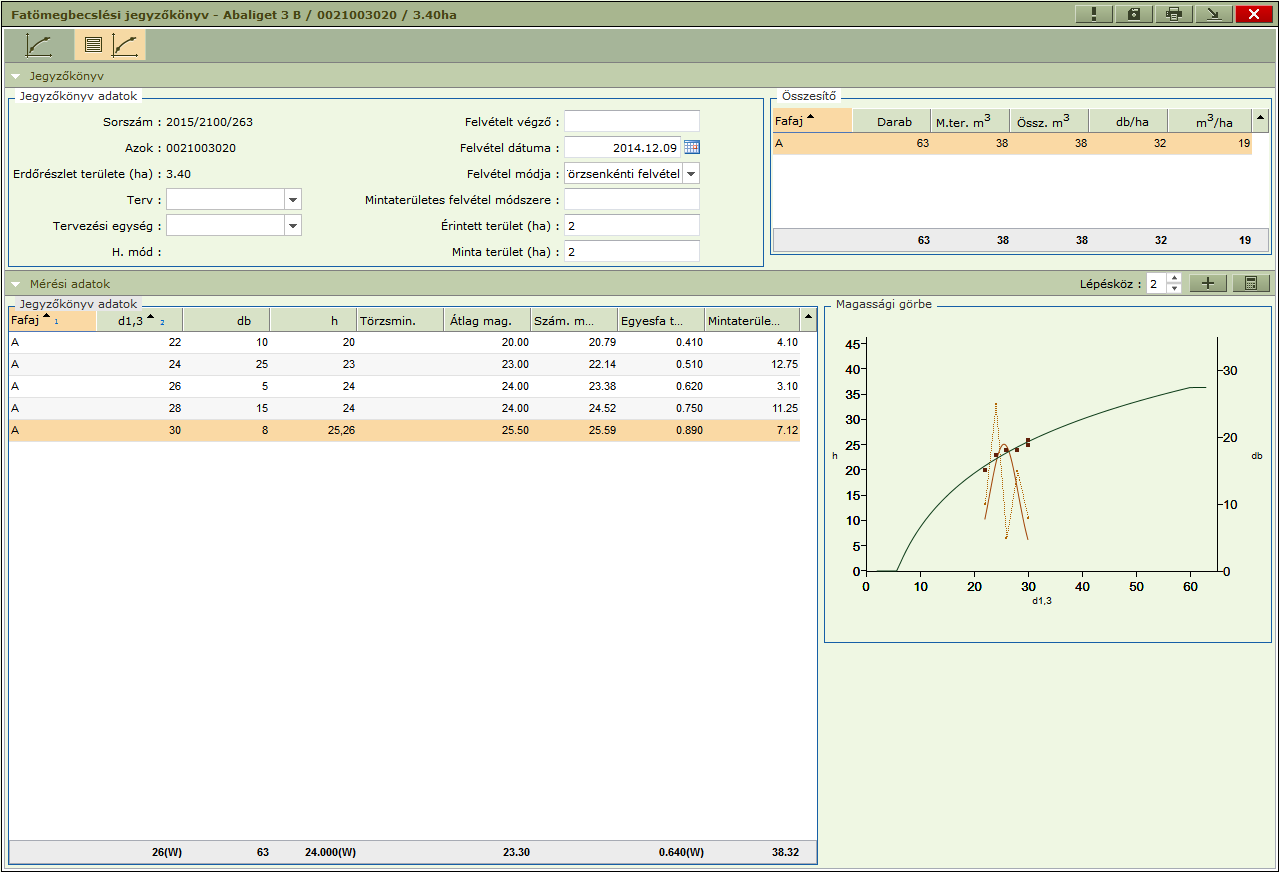Click the Szám. m... column header
The height and width of the screenshot is (872, 1279).
575,320
